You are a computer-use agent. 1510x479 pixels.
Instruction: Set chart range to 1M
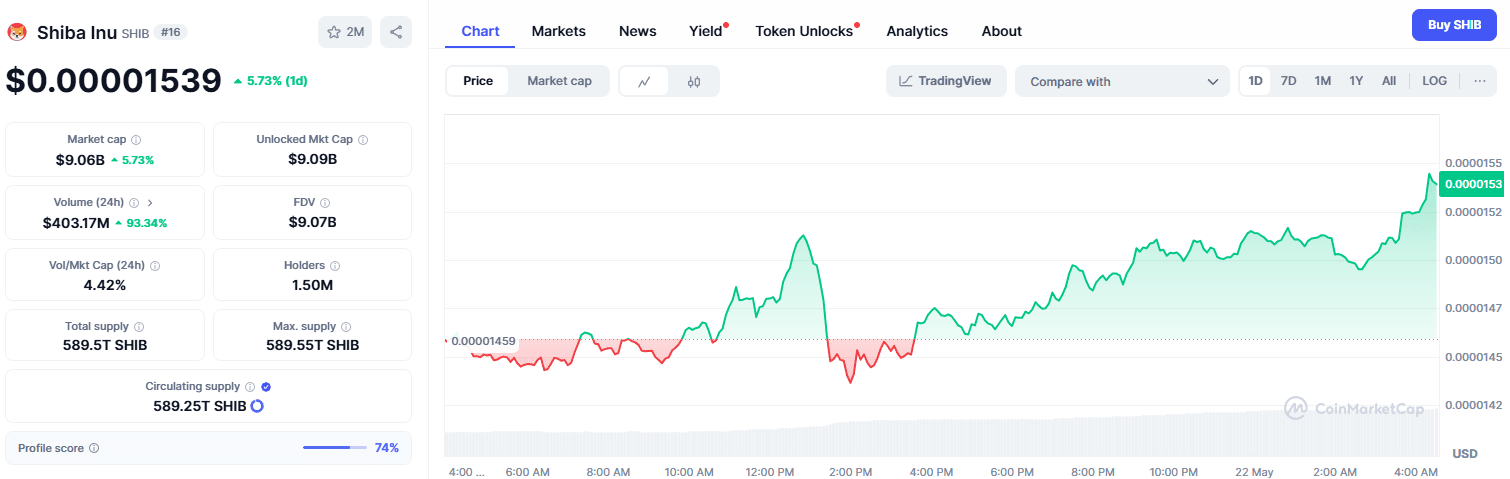(1322, 81)
